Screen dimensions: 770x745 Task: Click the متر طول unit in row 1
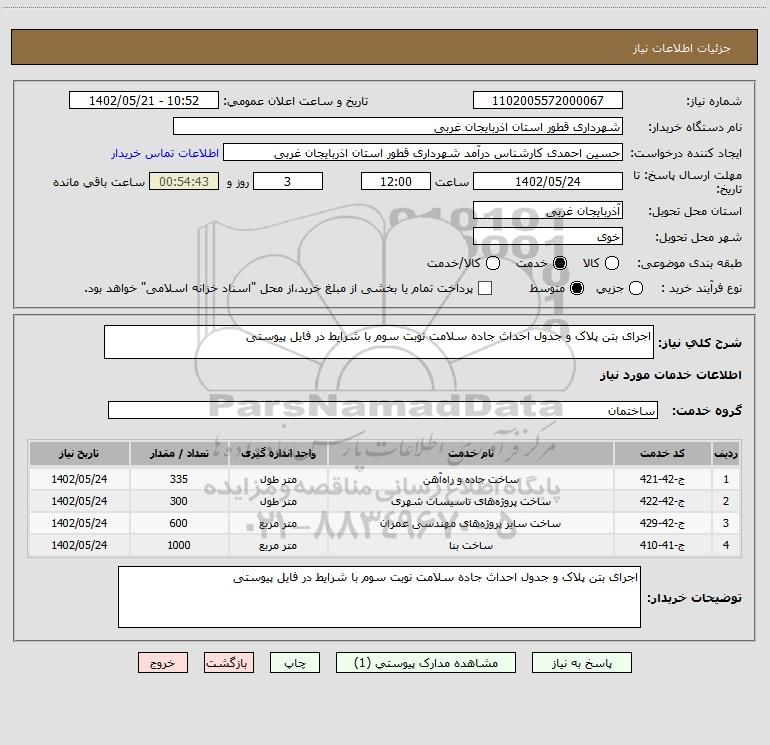tap(278, 480)
